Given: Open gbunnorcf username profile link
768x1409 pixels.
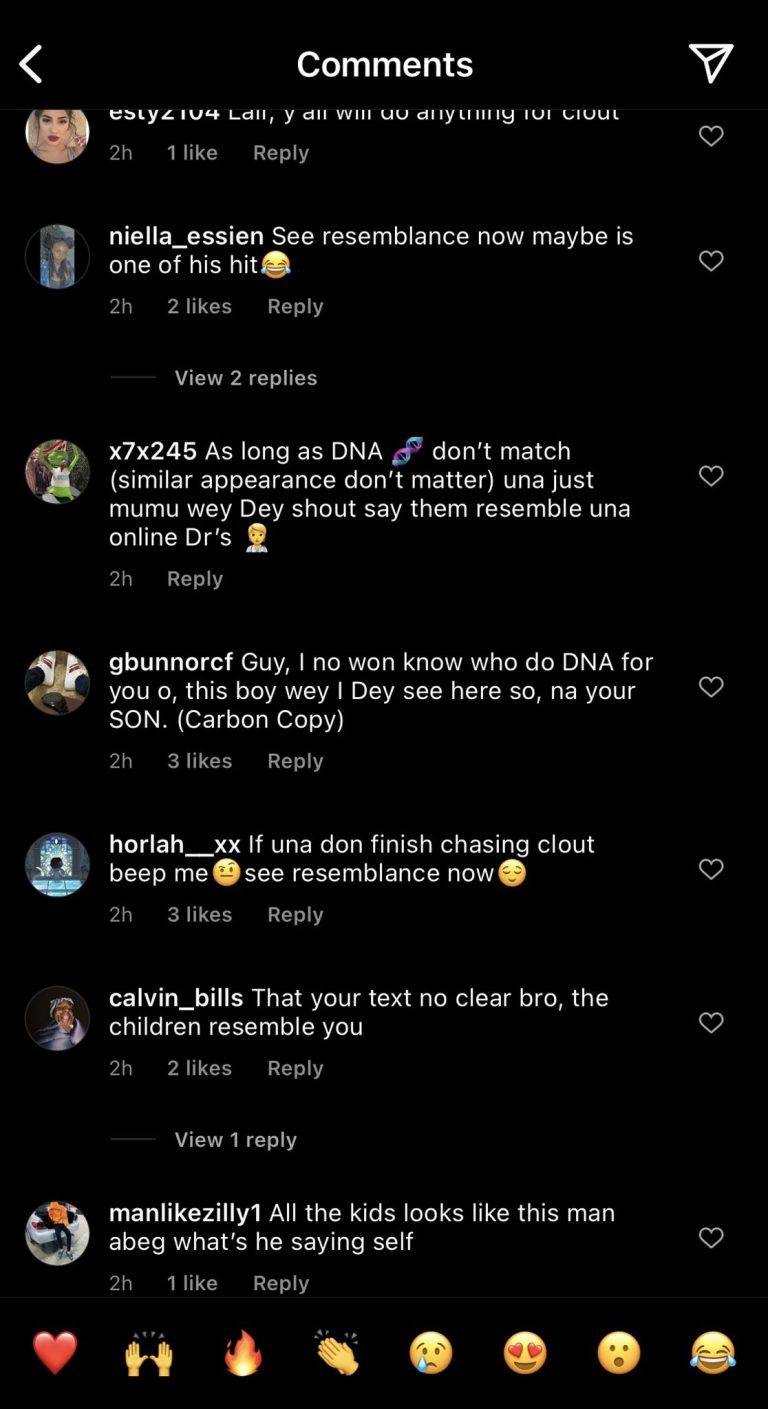Looking at the screenshot, I should 171,662.
